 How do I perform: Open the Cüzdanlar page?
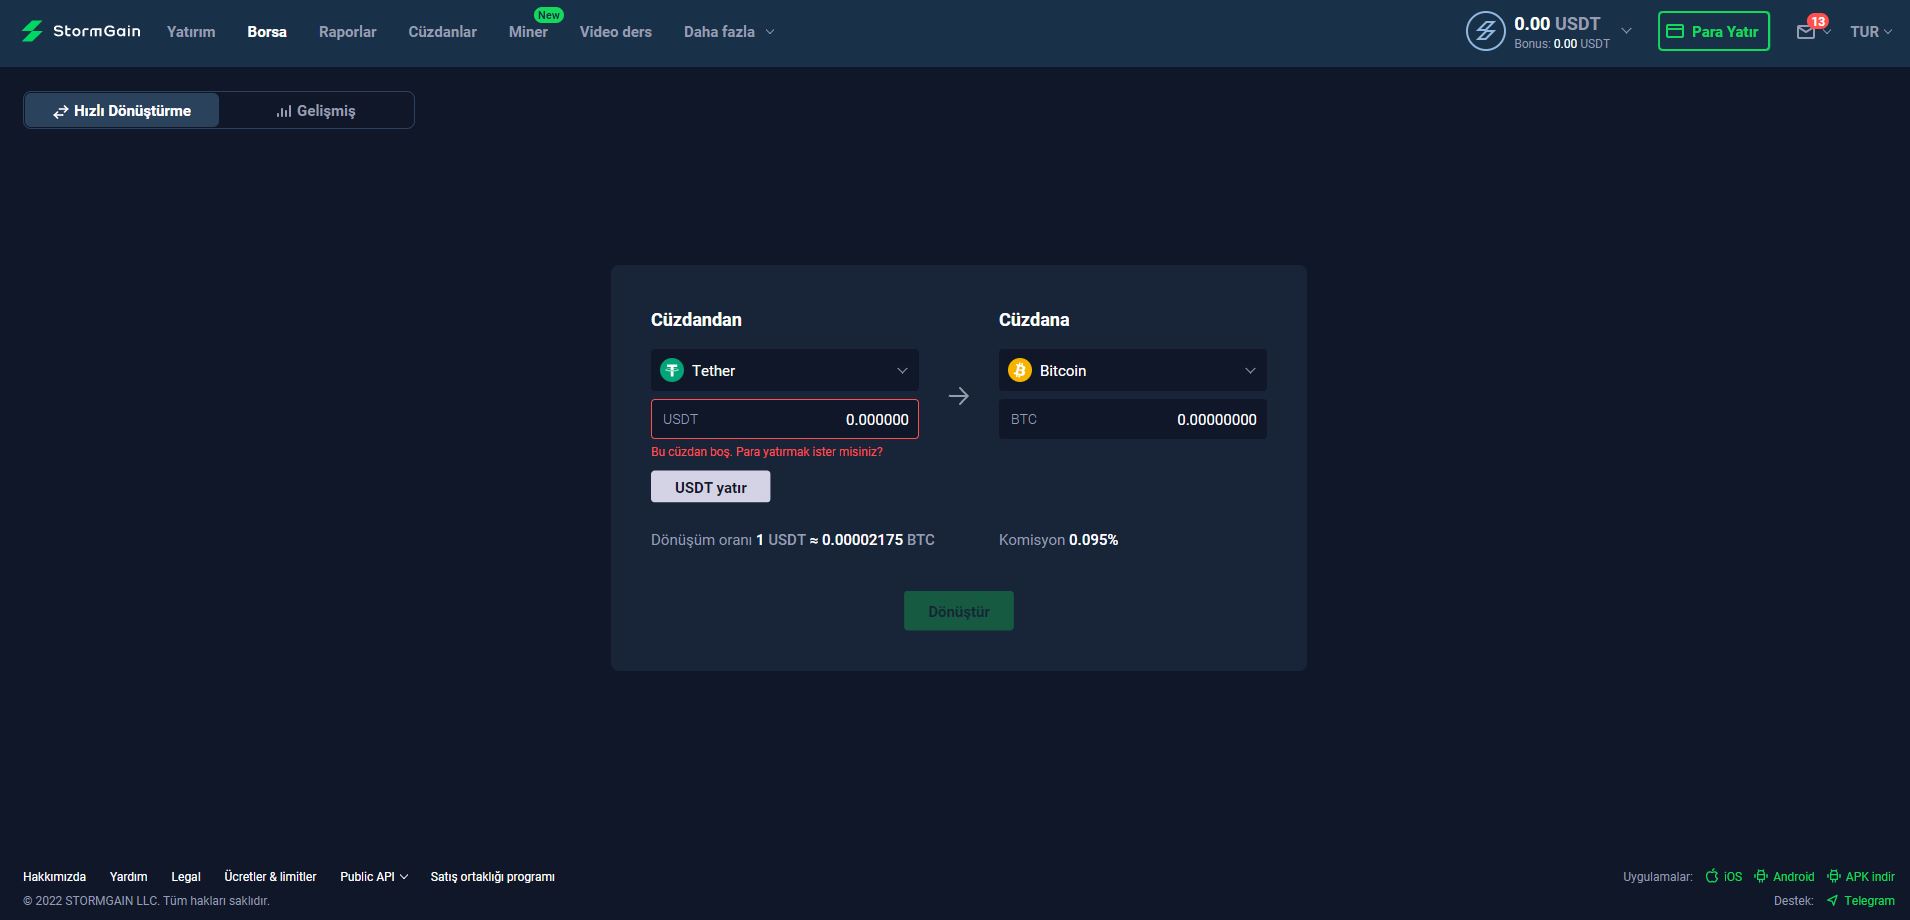click(x=442, y=32)
